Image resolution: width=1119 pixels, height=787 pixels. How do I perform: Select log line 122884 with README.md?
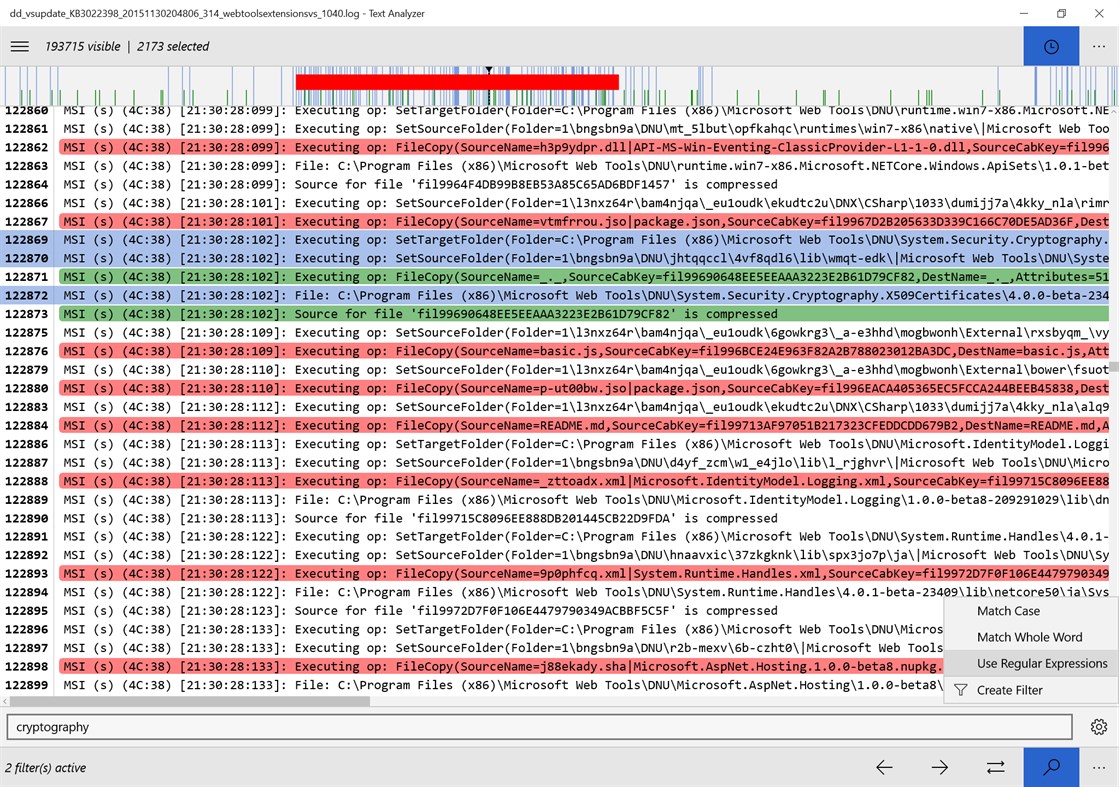[557, 425]
